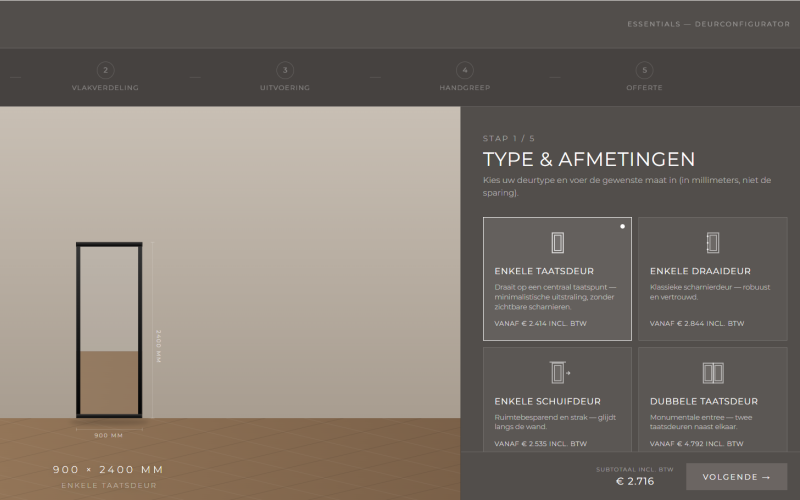The image size is (800, 500).
Task: Select the Dubbele Taatsdeur double door icon
Action: 713,373
